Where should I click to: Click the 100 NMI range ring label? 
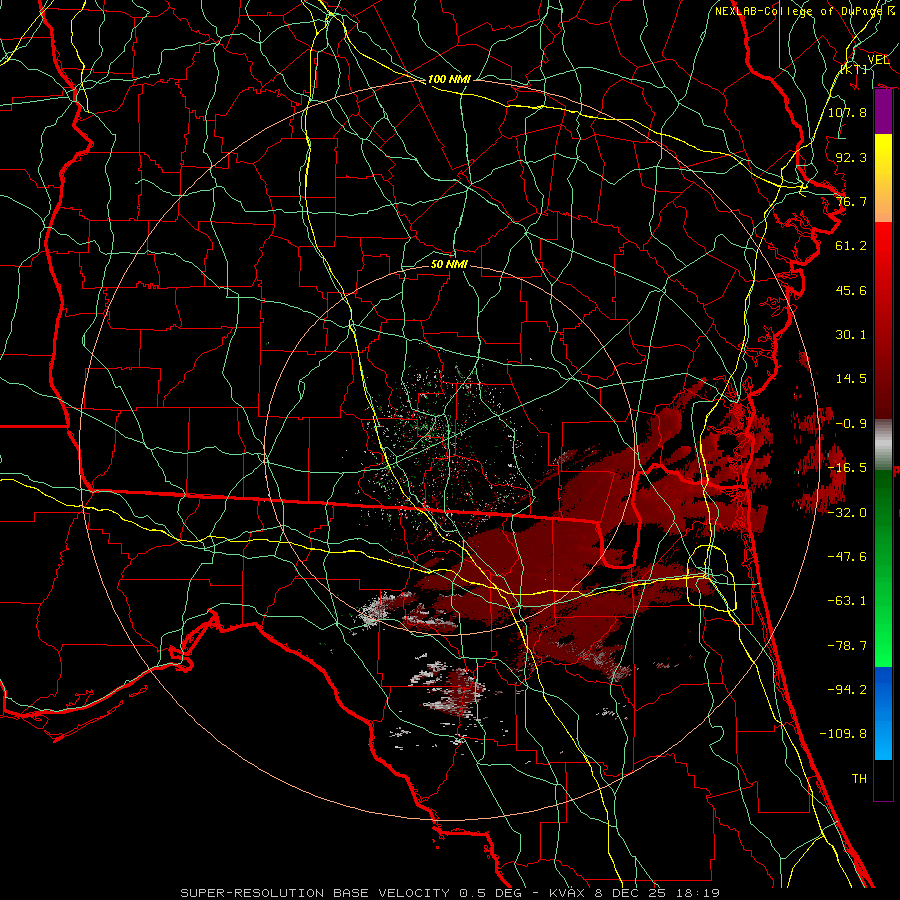pos(449,79)
